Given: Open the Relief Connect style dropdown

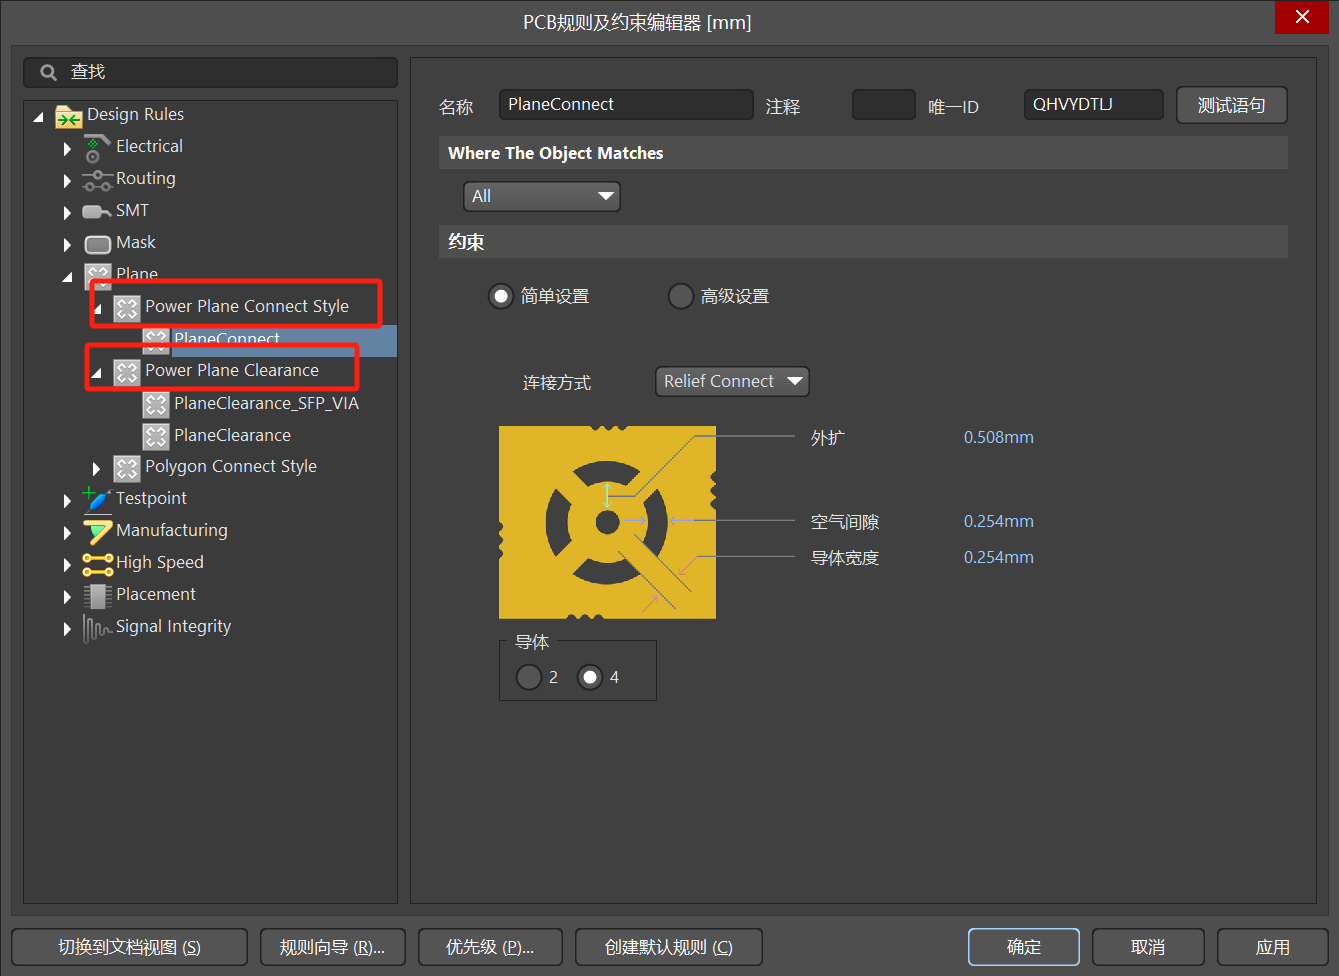Looking at the screenshot, I should [x=731, y=381].
